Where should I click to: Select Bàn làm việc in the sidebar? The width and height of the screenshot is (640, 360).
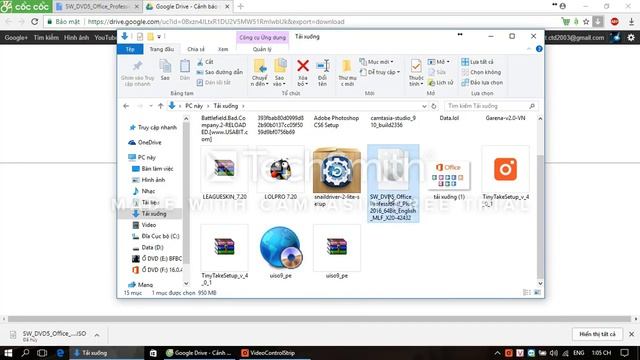coord(153,169)
